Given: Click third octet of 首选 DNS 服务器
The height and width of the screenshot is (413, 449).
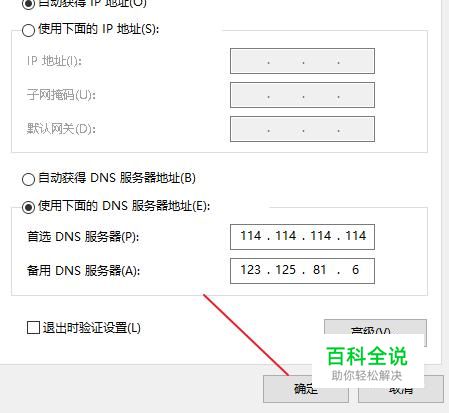Looking at the screenshot, I should tap(321, 236).
